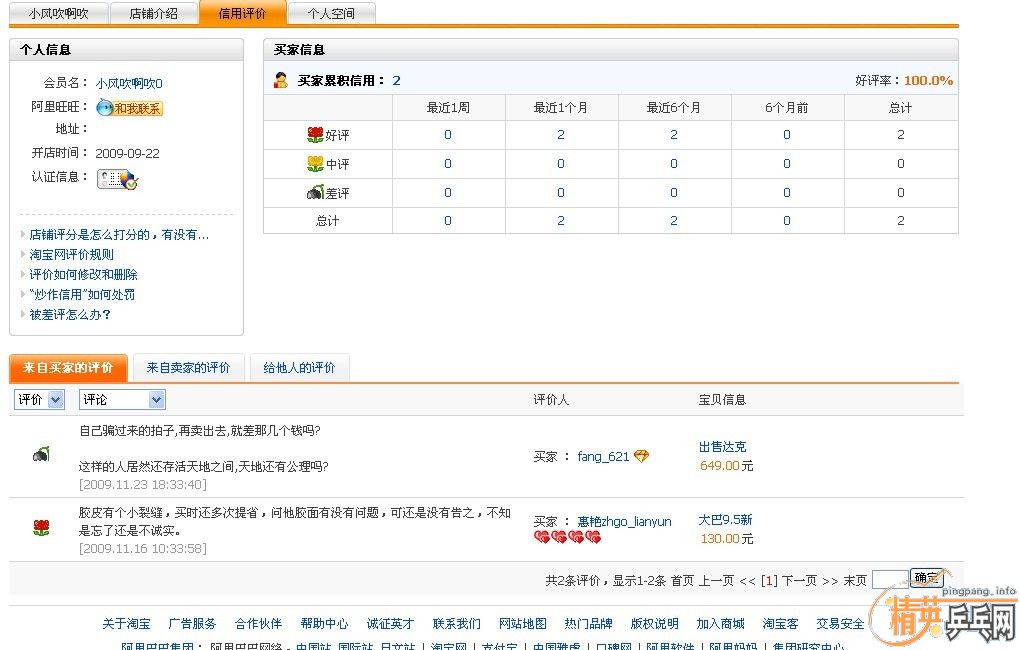This screenshot has width=1020, height=650.
Task: Click the page number input field
Action: click(888, 579)
